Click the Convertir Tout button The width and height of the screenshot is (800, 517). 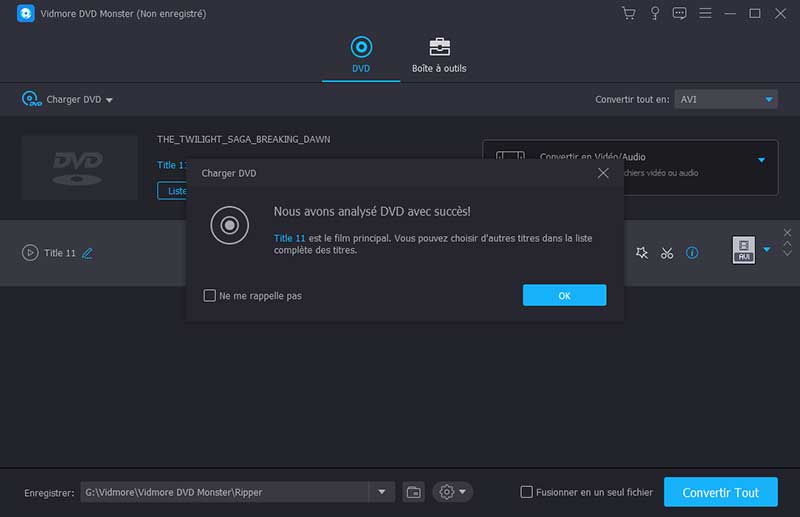[x=720, y=492]
